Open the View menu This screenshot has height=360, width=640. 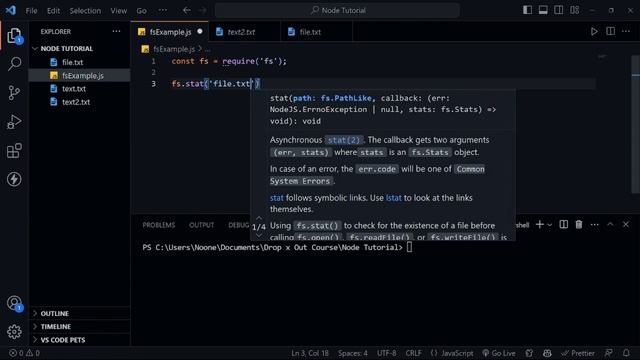click(118, 10)
